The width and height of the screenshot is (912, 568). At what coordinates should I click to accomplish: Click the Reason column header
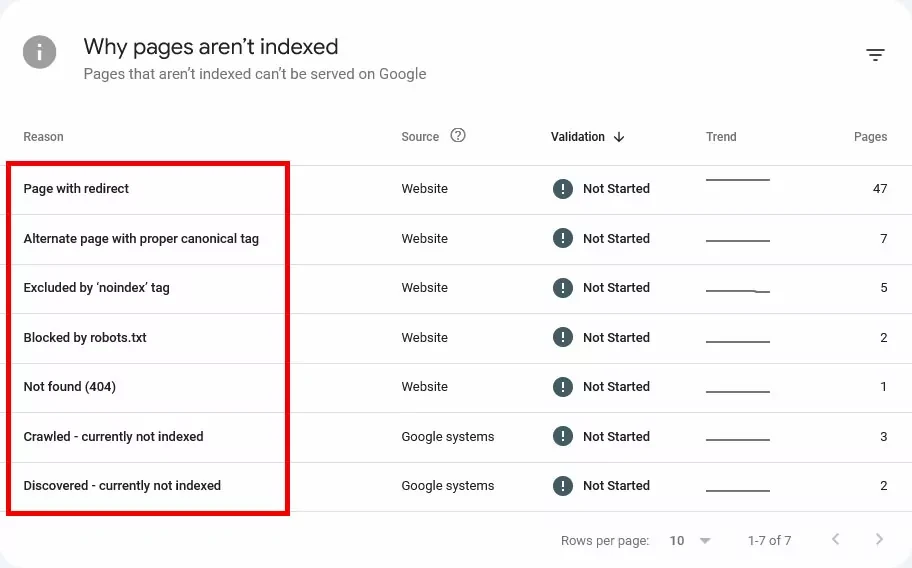click(x=43, y=137)
